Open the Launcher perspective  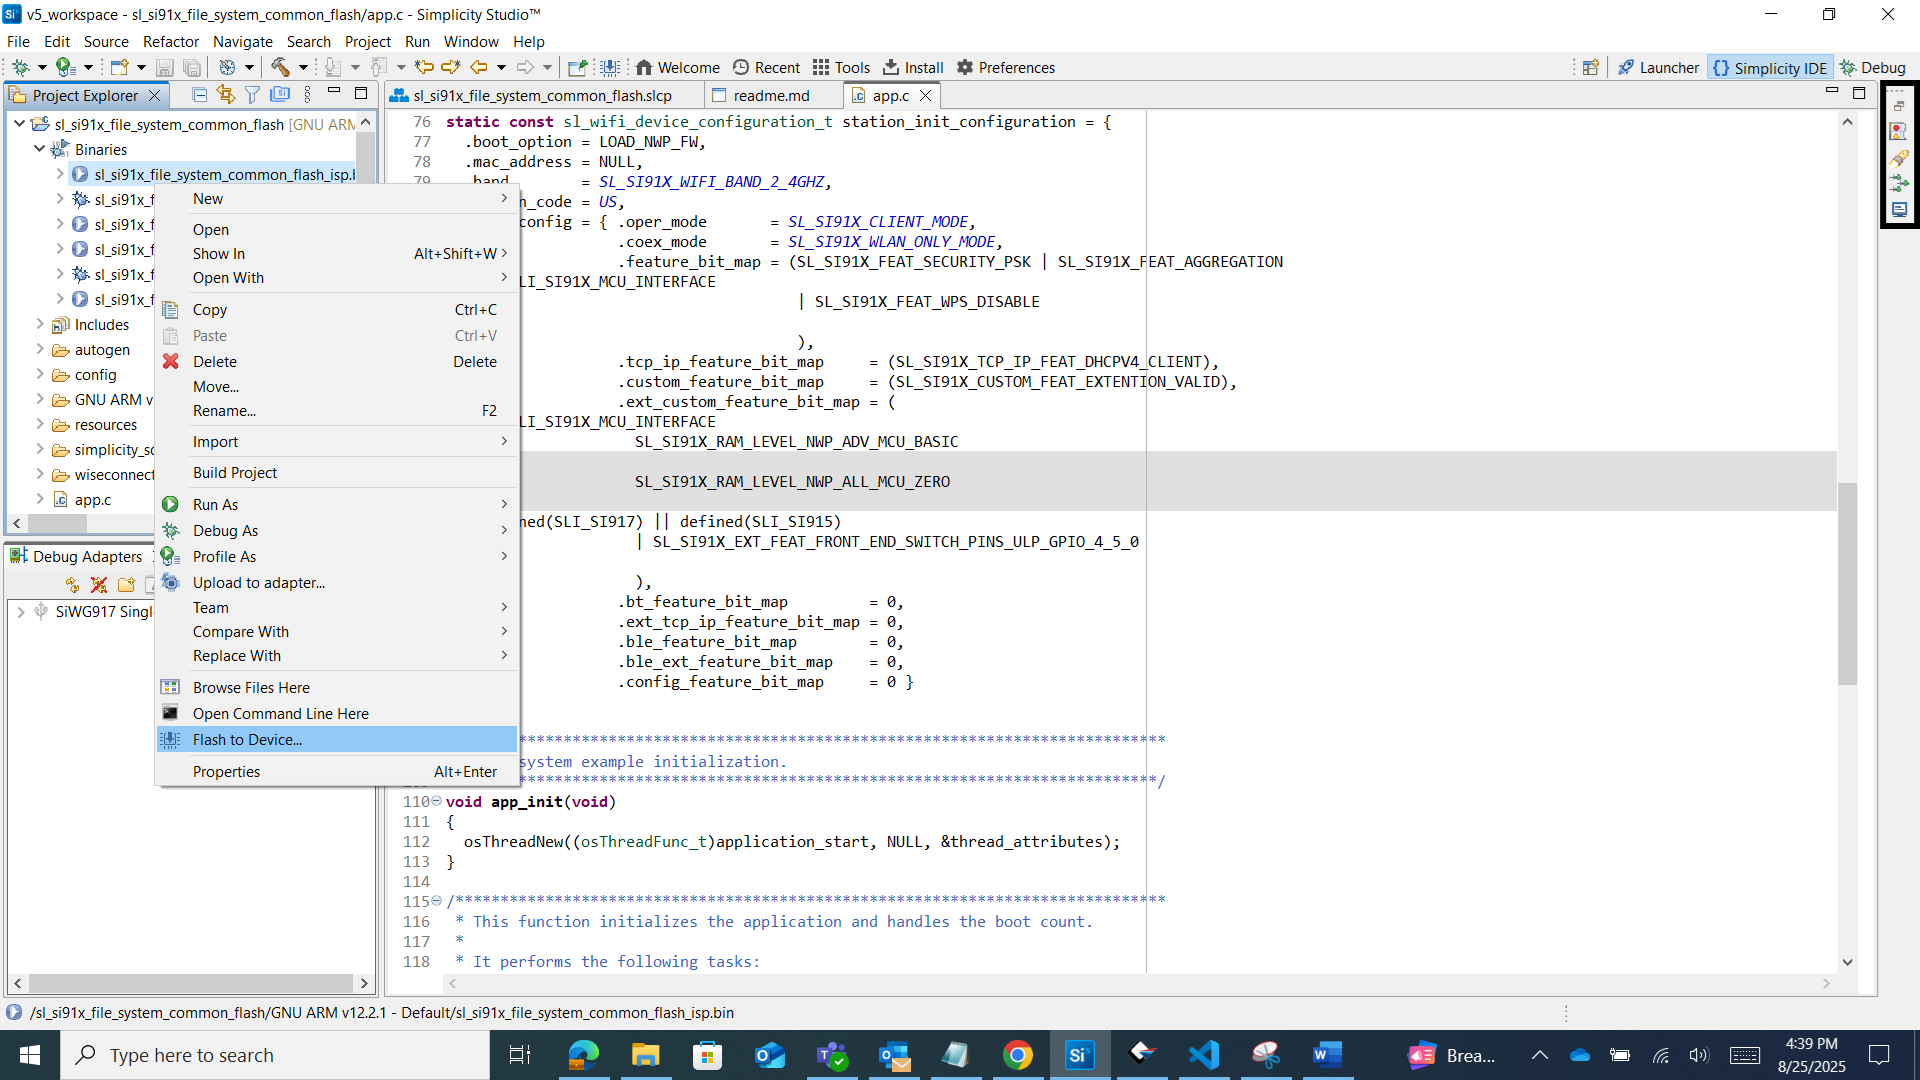click(x=1658, y=67)
